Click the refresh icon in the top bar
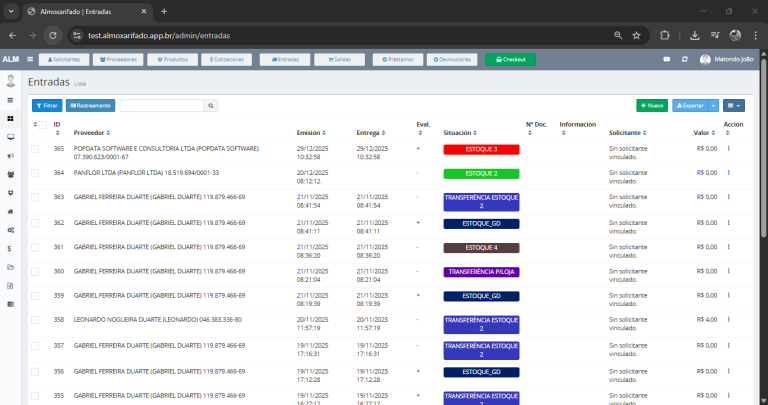The image size is (768, 405). (x=684, y=59)
